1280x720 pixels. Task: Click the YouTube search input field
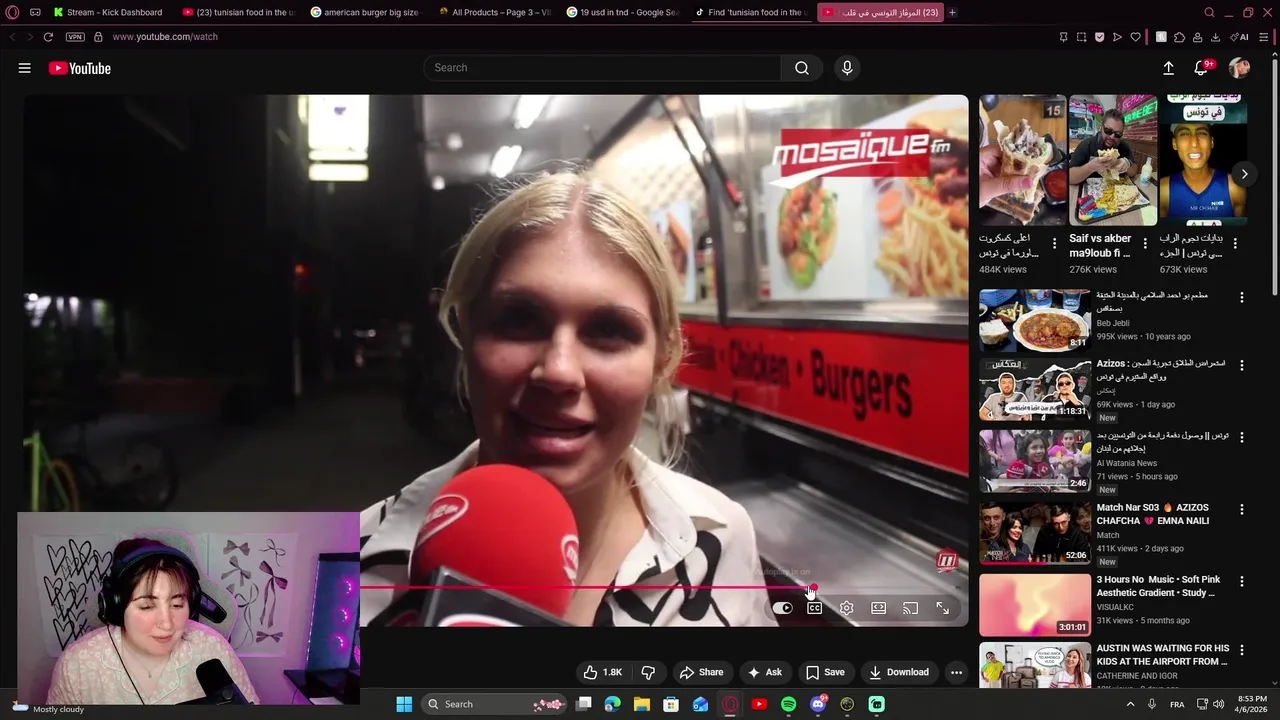point(603,68)
